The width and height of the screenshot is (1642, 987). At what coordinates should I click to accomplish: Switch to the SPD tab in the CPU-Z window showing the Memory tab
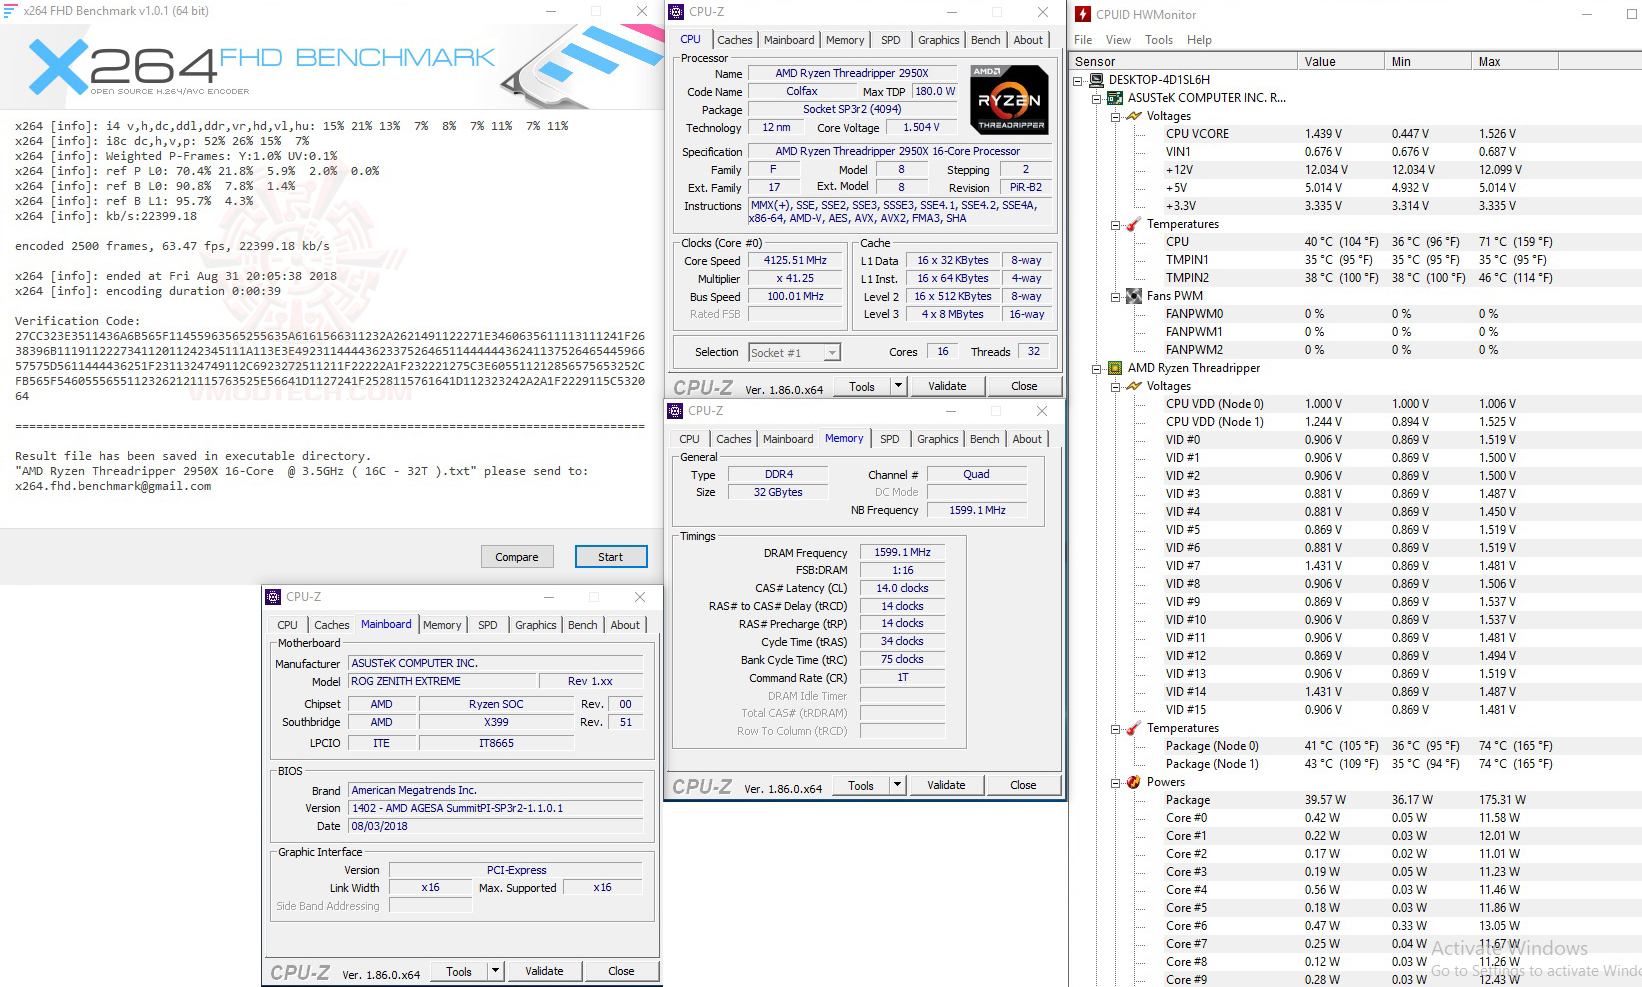(889, 439)
